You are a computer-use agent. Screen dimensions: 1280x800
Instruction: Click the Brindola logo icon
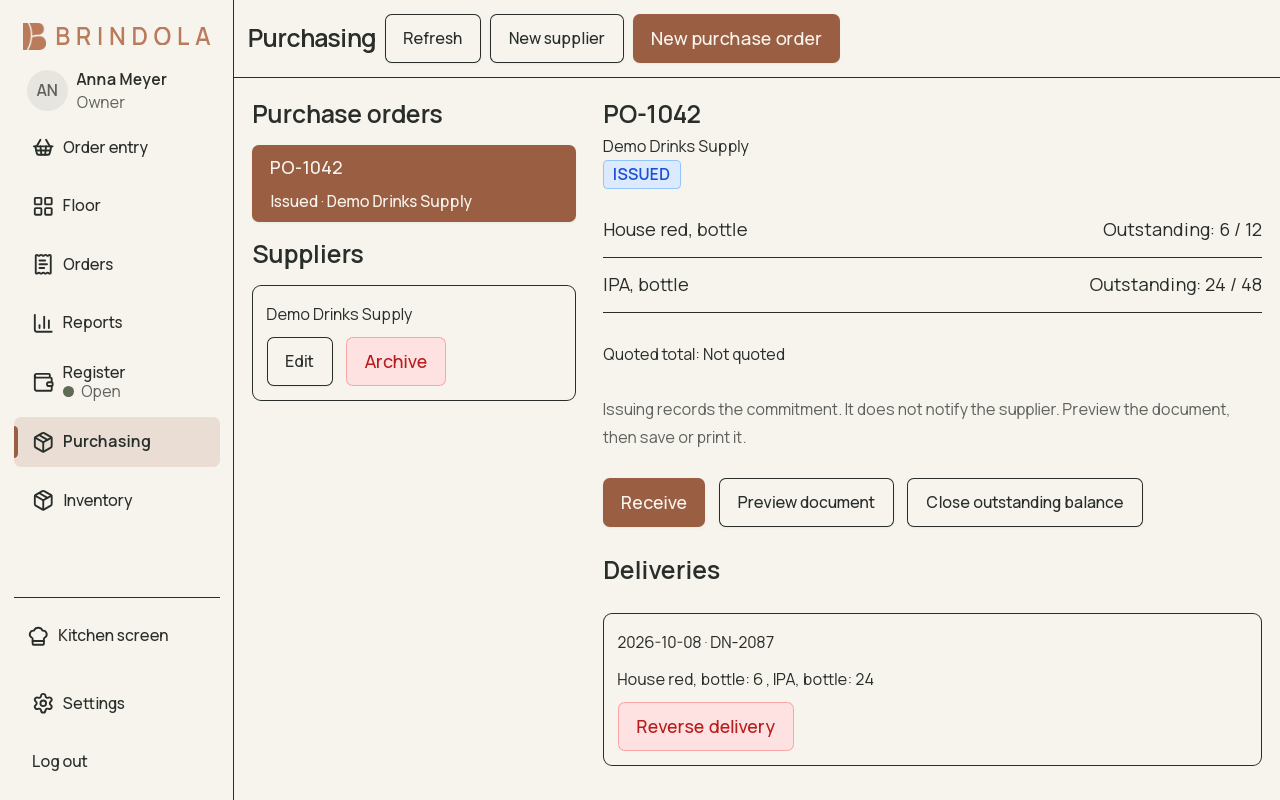pos(35,37)
